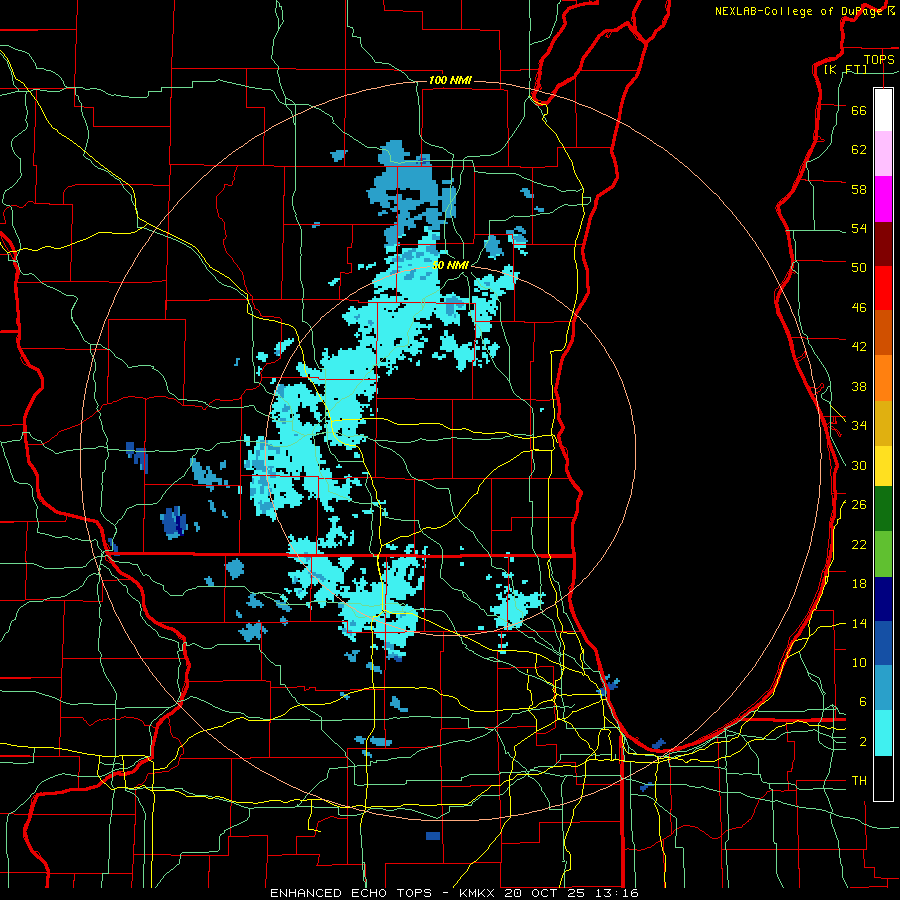Pick the magenta swatch in the tops legend

coord(883,199)
